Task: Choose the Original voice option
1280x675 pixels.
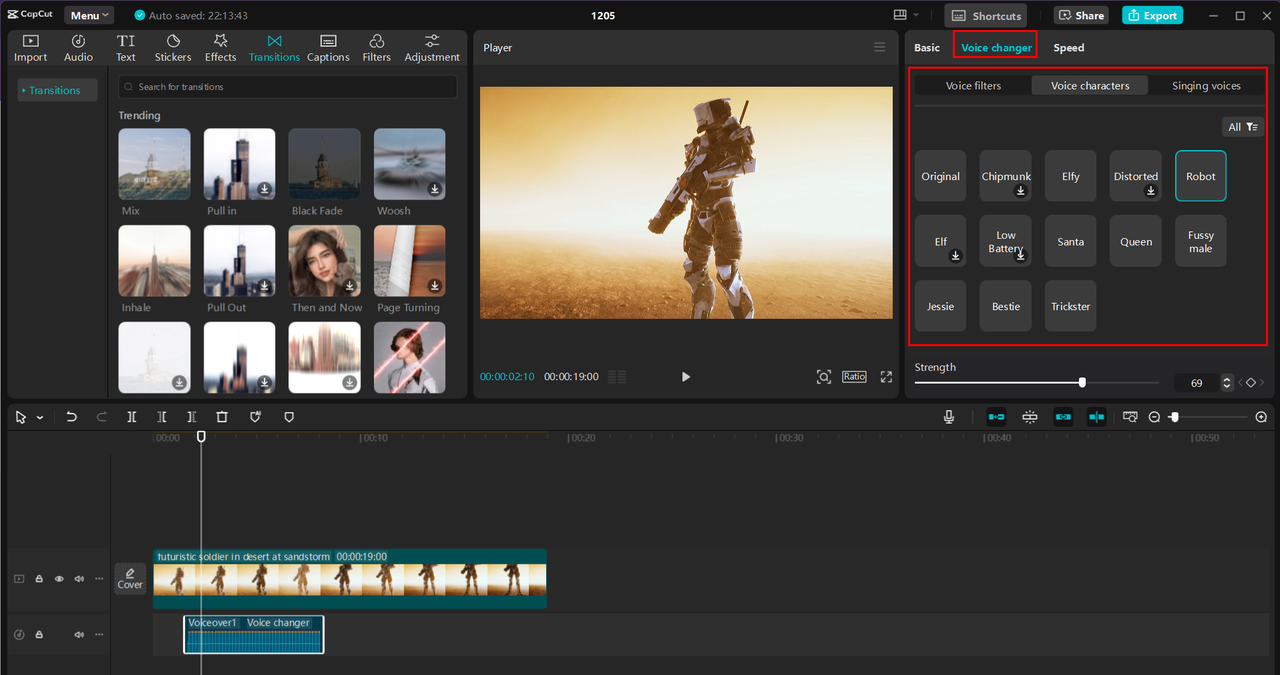Action: tap(941, 176)
